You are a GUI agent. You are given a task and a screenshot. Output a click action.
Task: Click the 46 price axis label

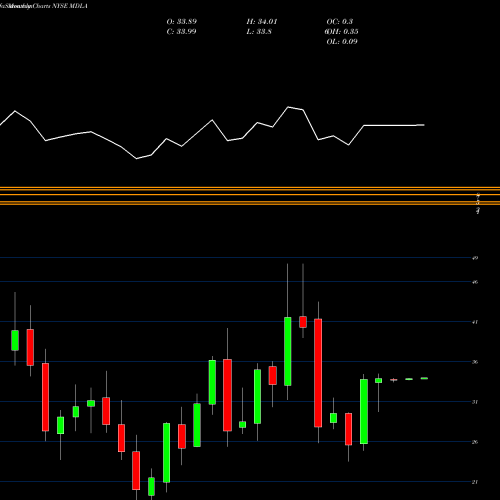(475, 282)
